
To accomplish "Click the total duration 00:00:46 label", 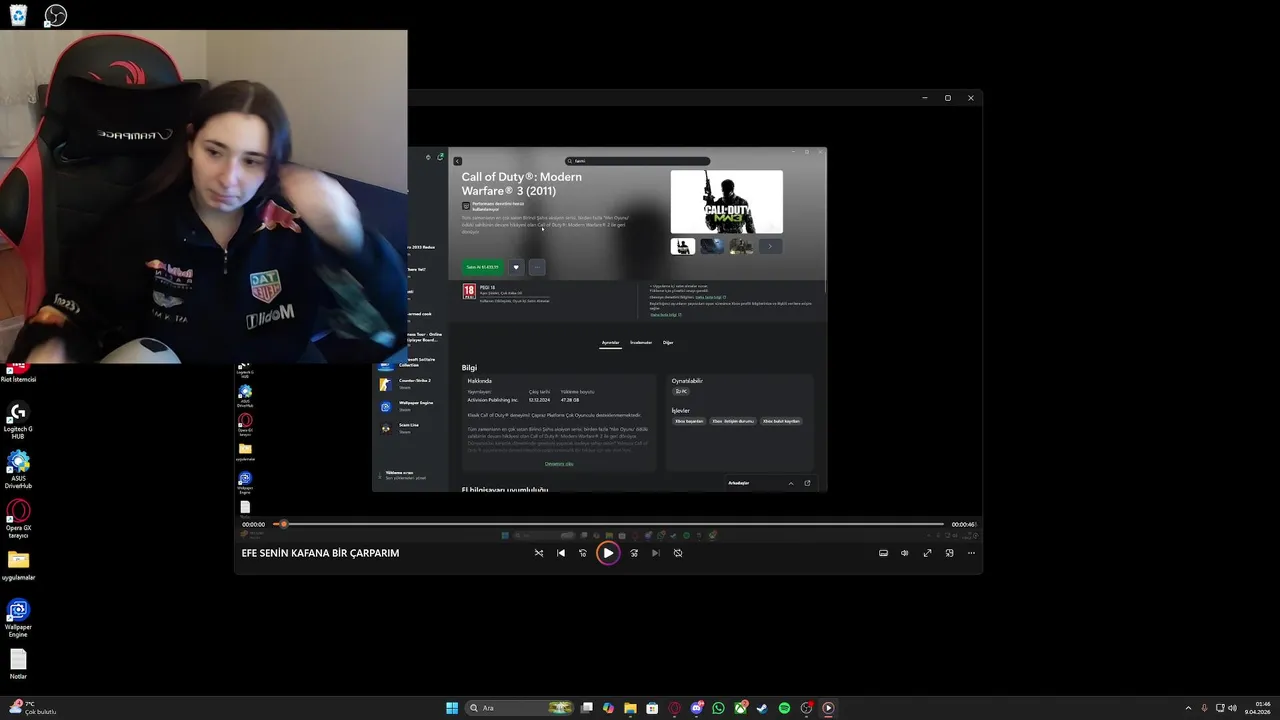I will click(x=964, y=524).
